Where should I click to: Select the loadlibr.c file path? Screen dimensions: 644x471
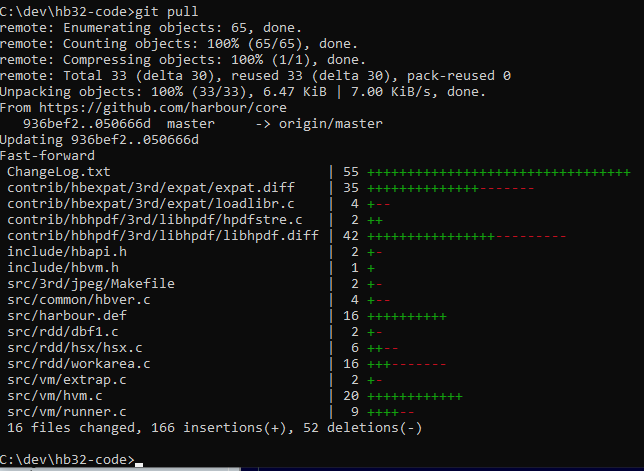click(x=150, y=203)
